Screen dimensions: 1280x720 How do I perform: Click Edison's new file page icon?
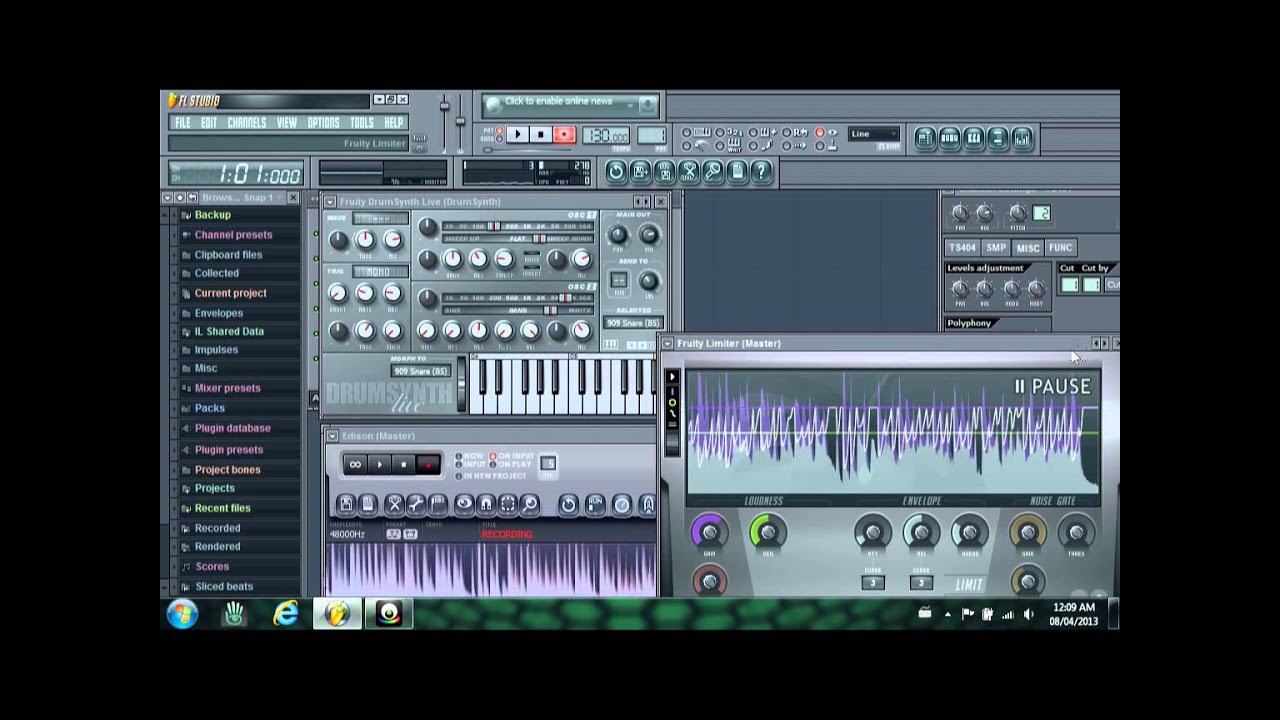point(368,505)
